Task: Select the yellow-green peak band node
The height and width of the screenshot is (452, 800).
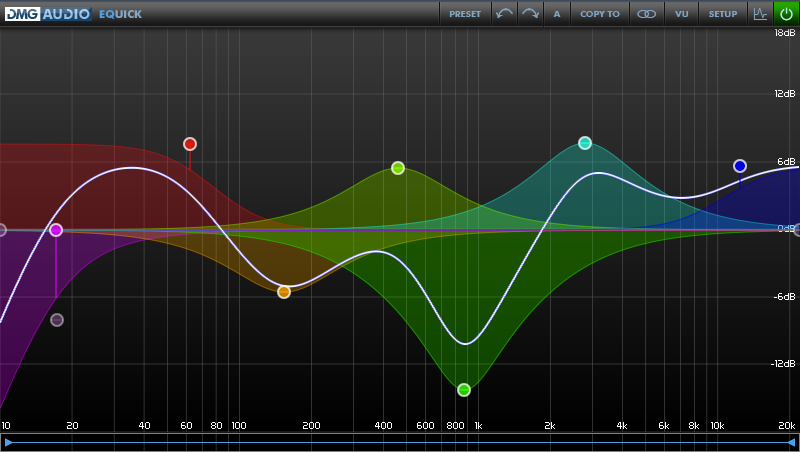Action: [398, 168]
